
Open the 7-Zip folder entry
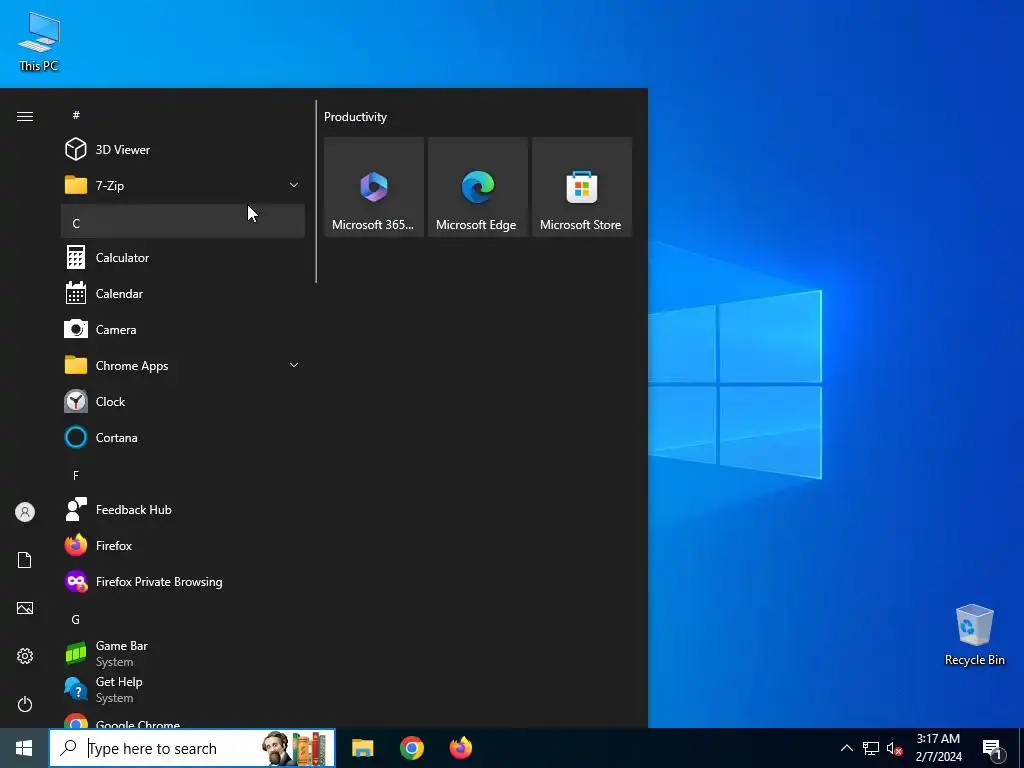click(x=183, y=185)
